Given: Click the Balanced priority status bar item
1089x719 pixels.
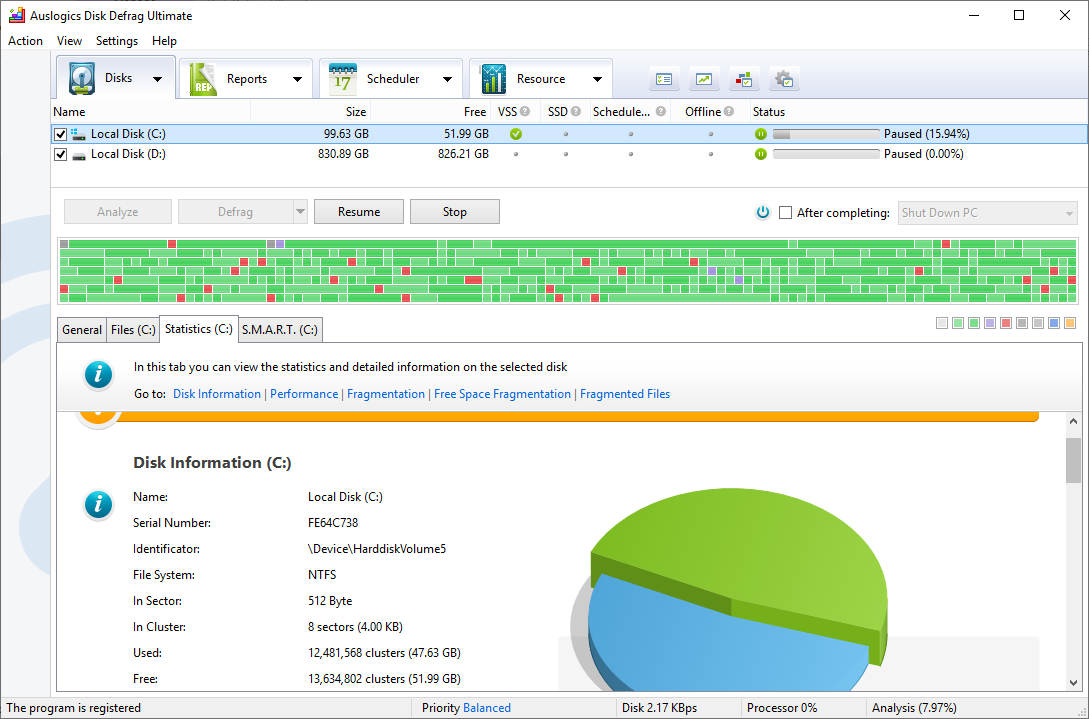Looking at the screenshot, I should coord(487,707).
